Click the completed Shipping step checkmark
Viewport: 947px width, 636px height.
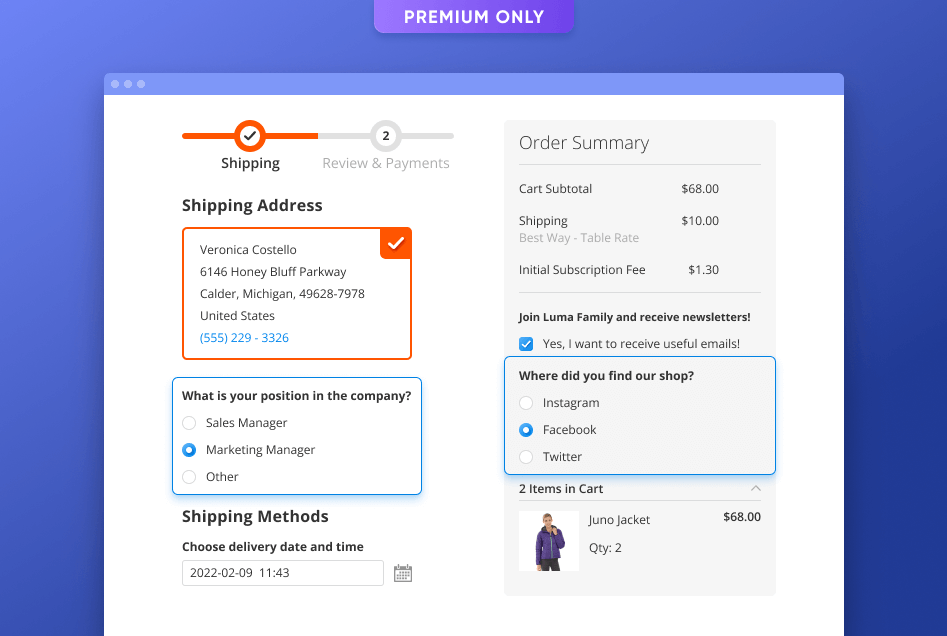[249, 135]
